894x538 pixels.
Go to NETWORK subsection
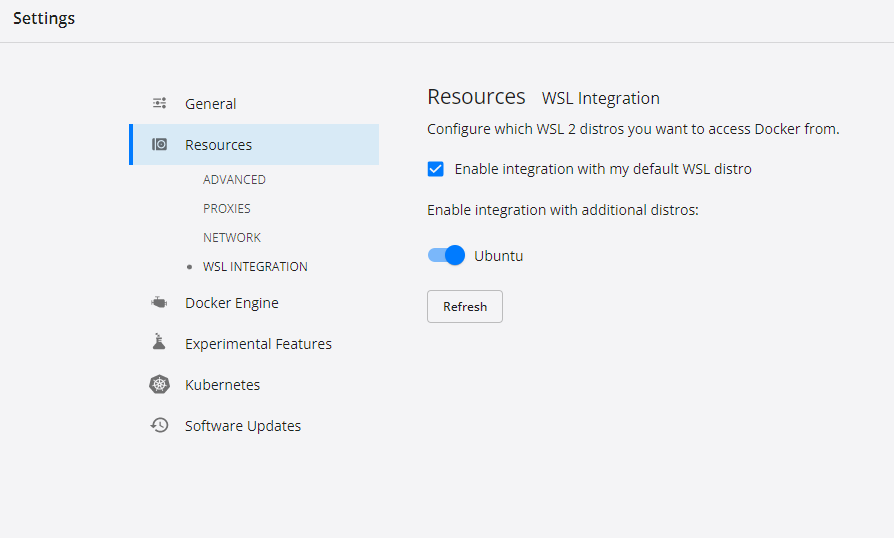point(232,238)
